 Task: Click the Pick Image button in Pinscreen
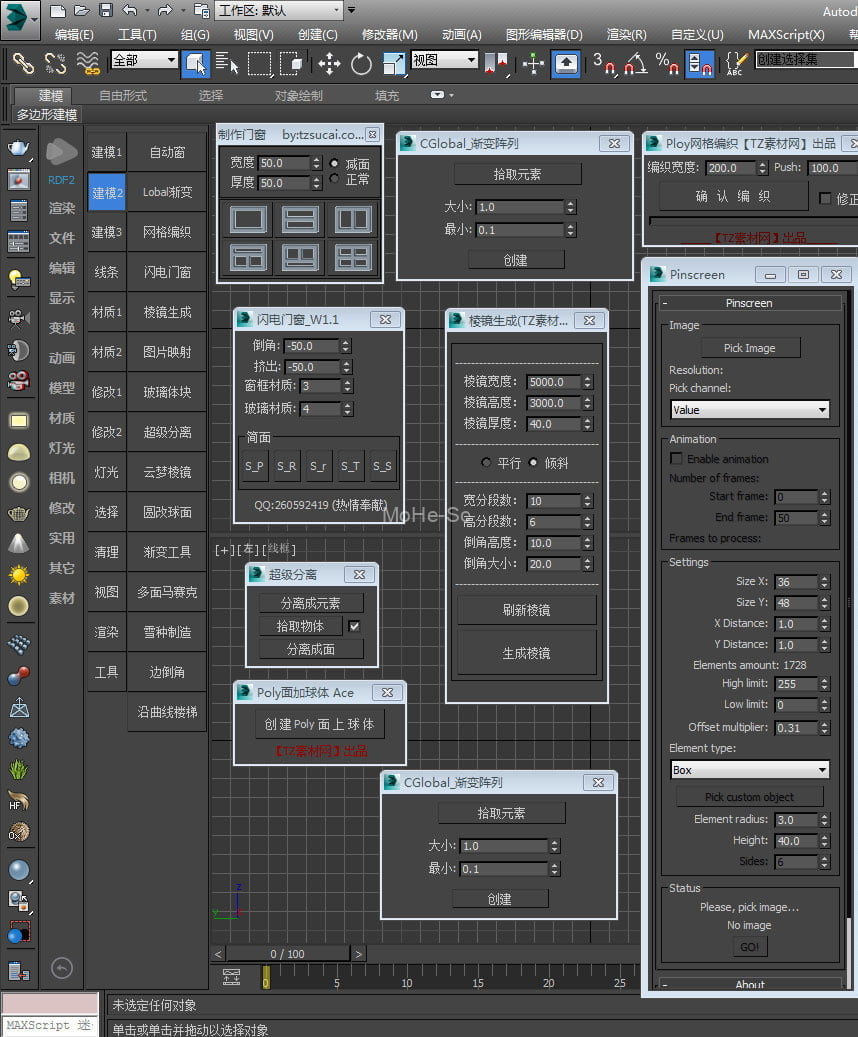coord(750,347)
